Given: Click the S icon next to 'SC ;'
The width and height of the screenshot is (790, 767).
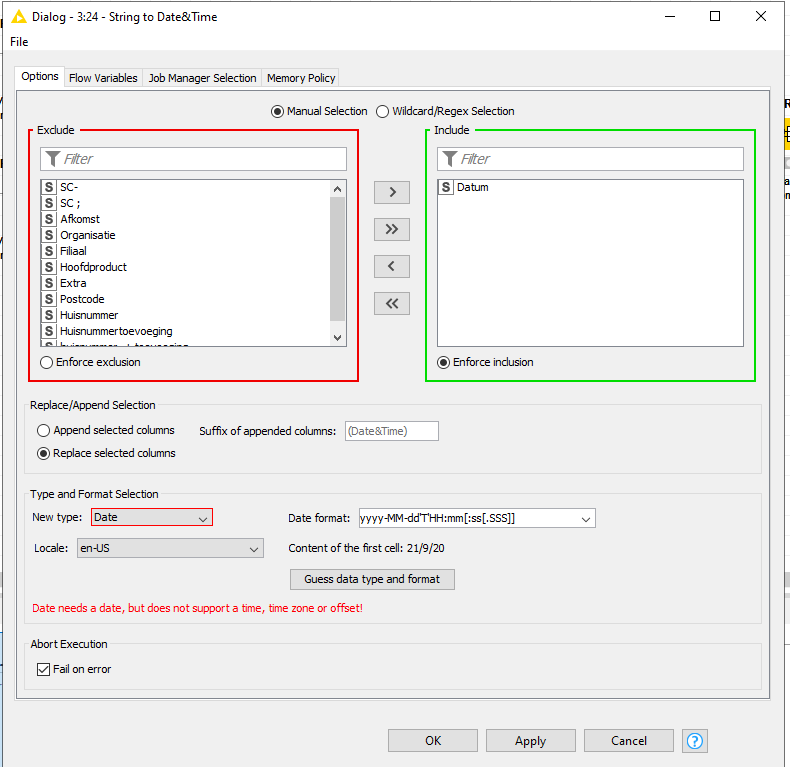Looking at the screenshot, I should tap(48, 203).
